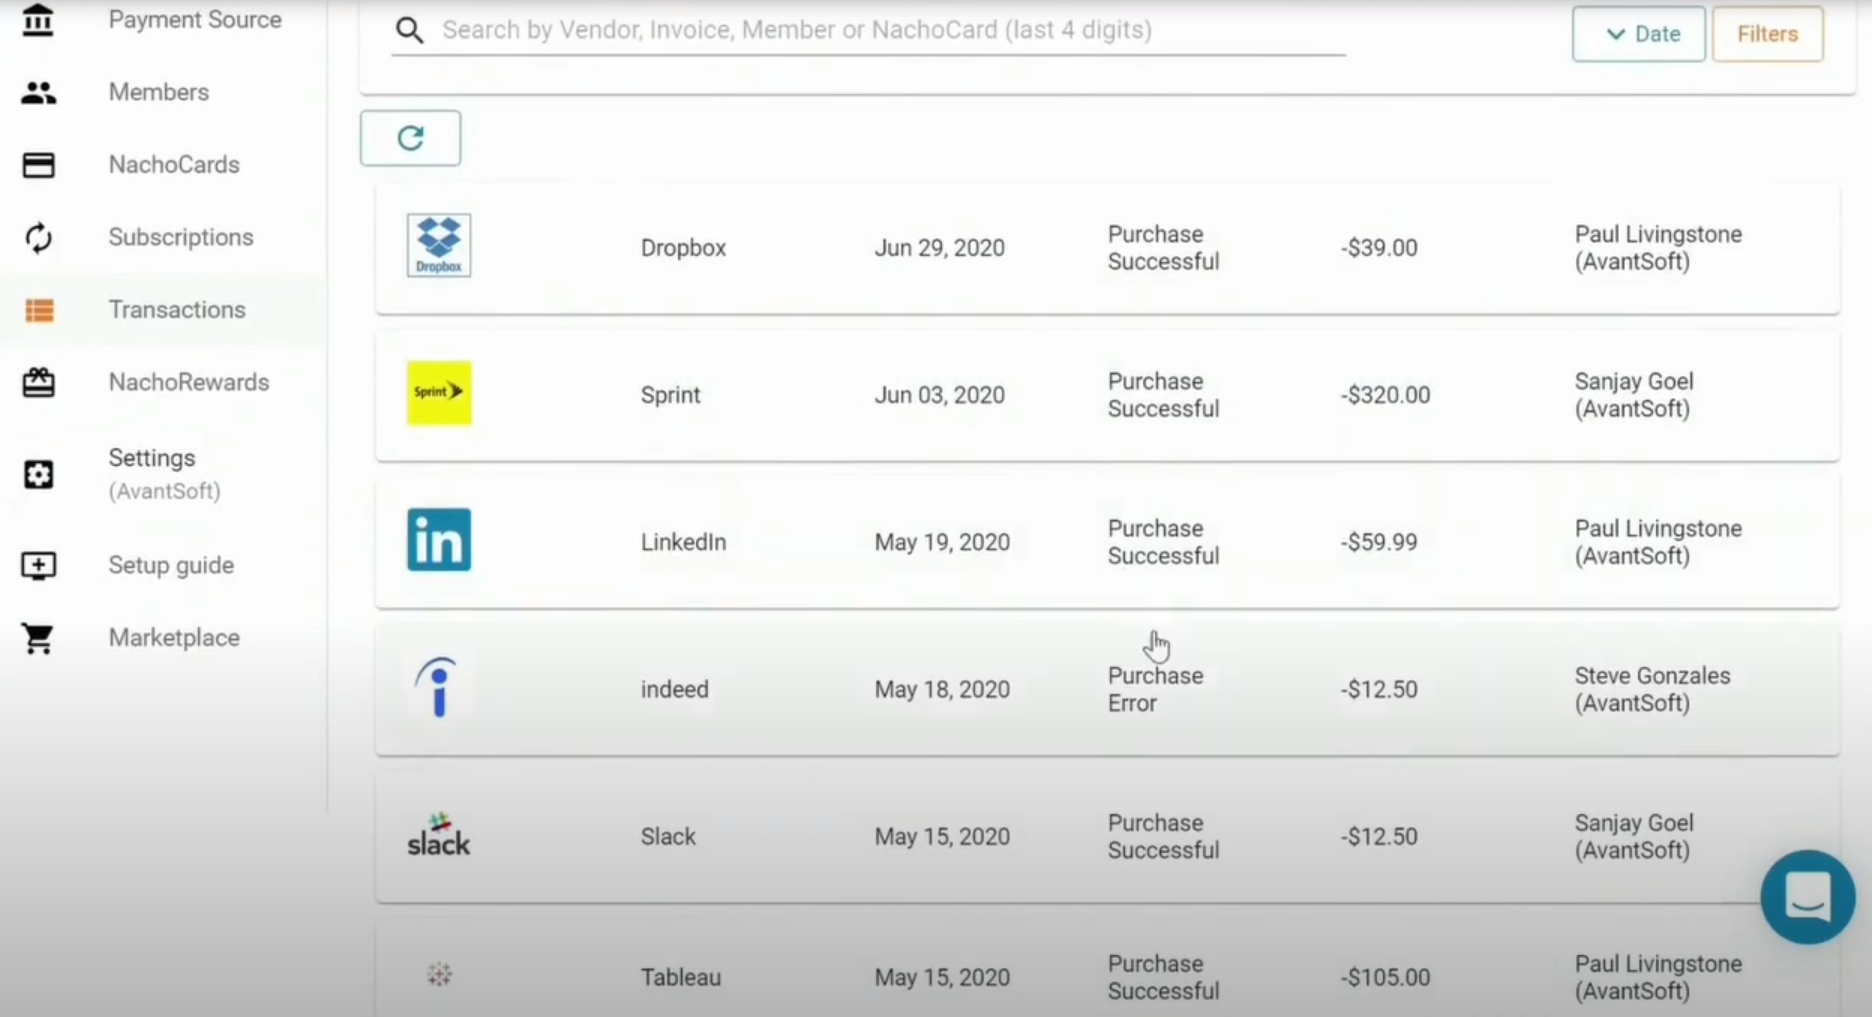This screenshot has width=1872, height=1017.
Task: Click the Sprint vendor logo
Action: pos(439,393)
